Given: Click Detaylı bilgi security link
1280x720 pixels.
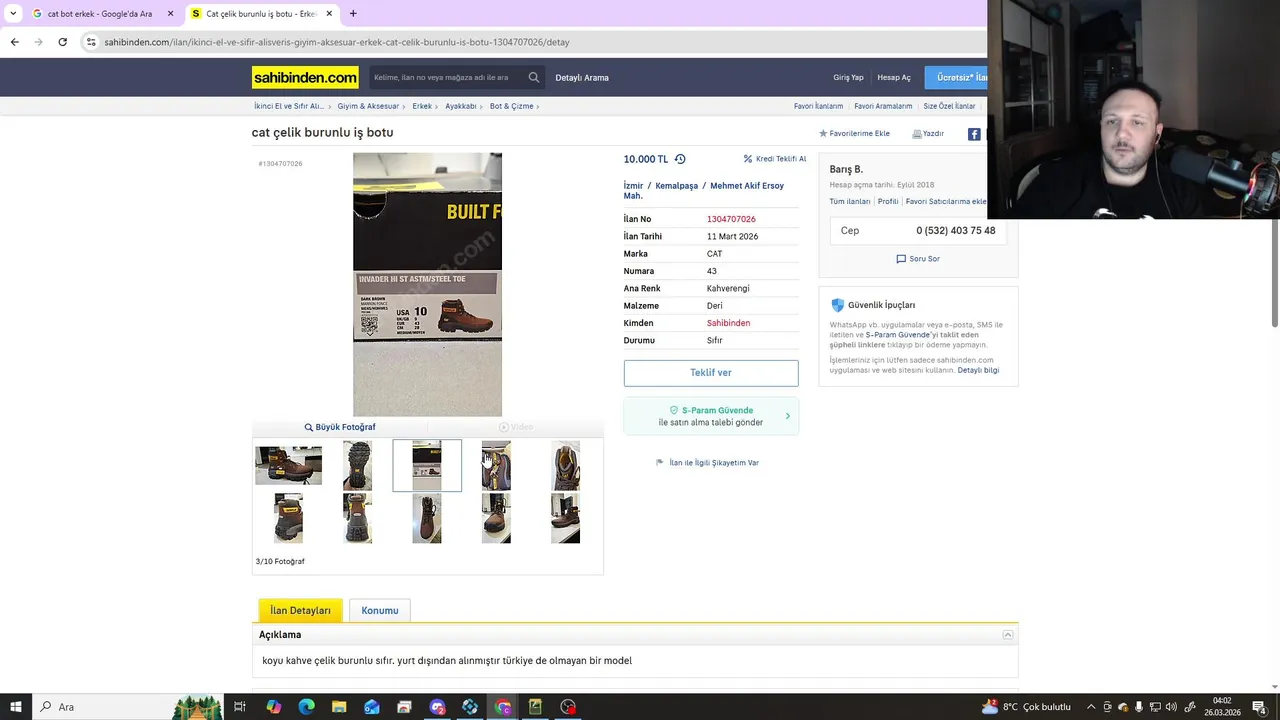Looking at the screenshot, I should 978,370.
